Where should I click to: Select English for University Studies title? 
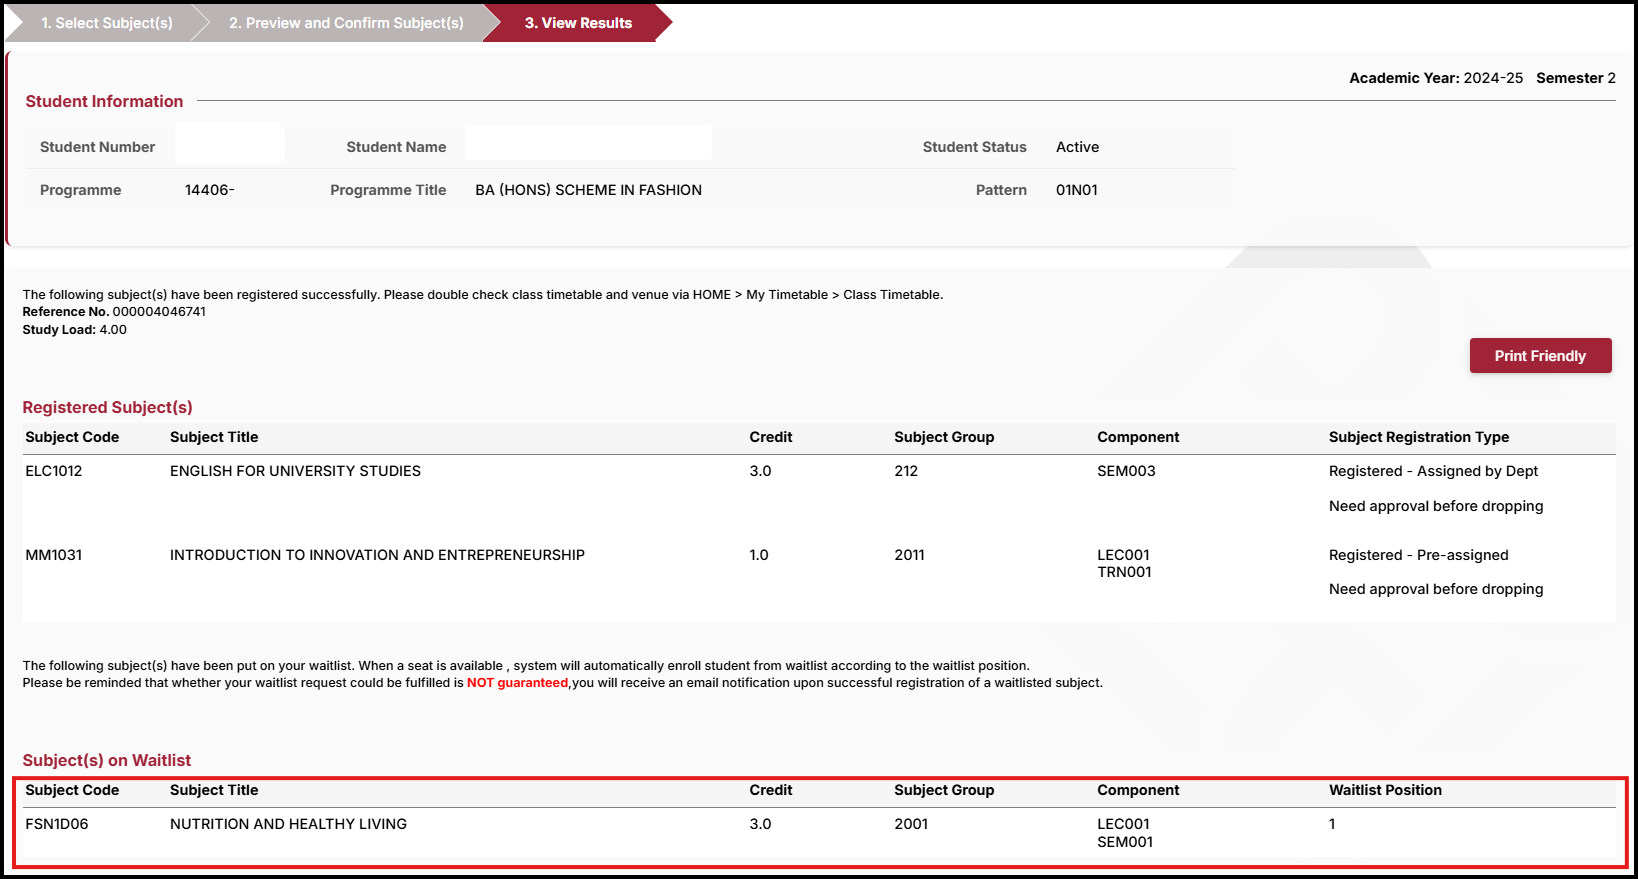pos(295,471)
